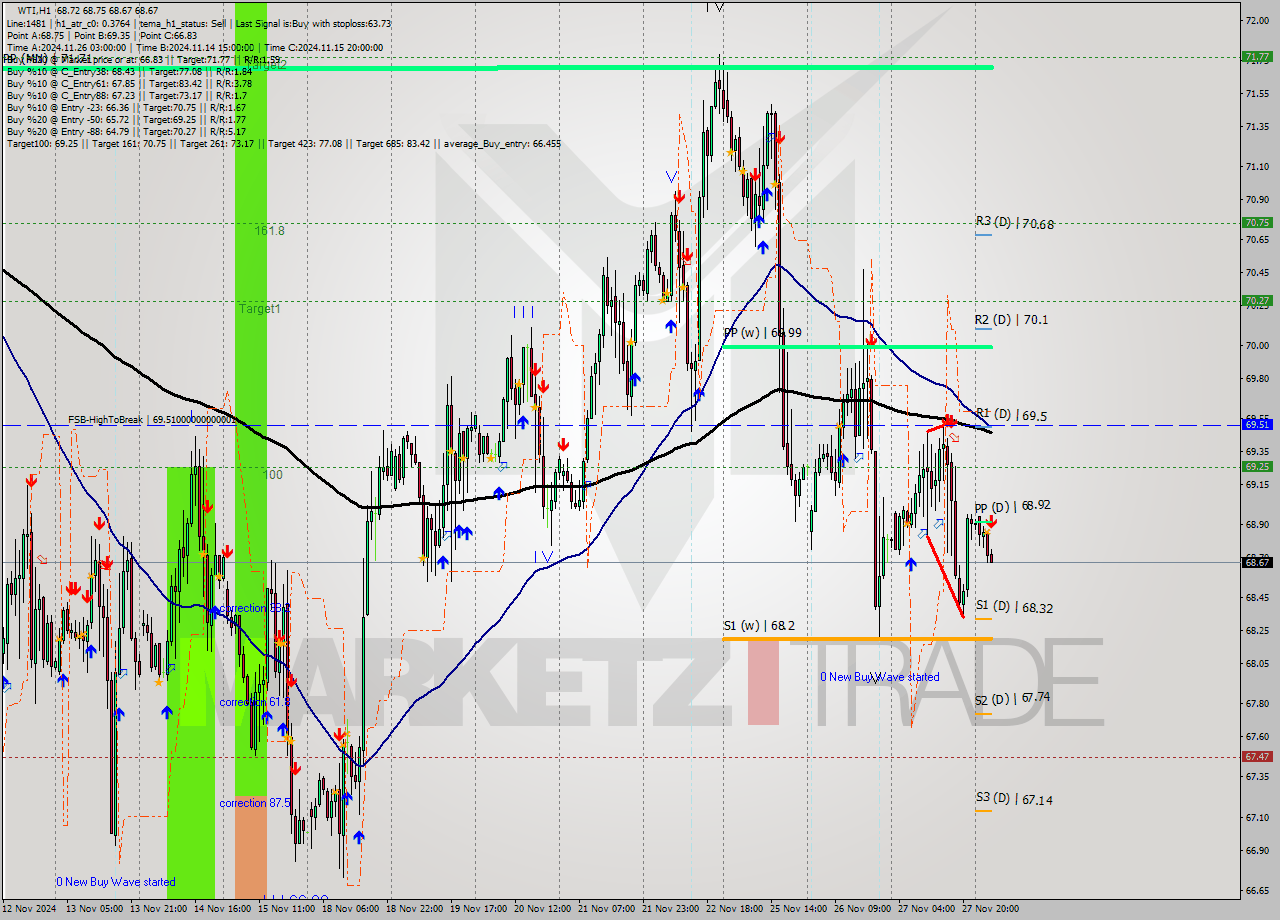The width and height of the screenshot is (1280, 920).
Task: Click the Target1 label on the green zone
Action: click(x=259, y=309)
